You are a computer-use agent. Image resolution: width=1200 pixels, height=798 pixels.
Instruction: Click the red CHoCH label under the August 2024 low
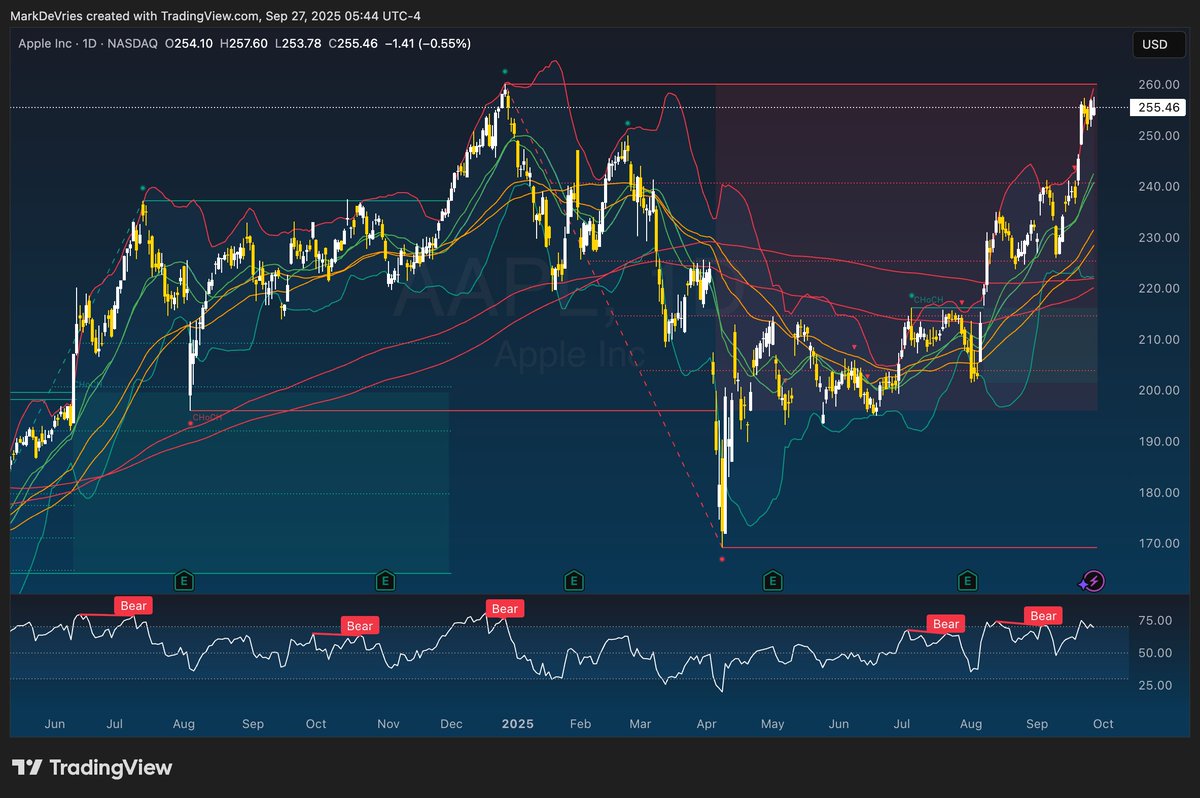207,417
